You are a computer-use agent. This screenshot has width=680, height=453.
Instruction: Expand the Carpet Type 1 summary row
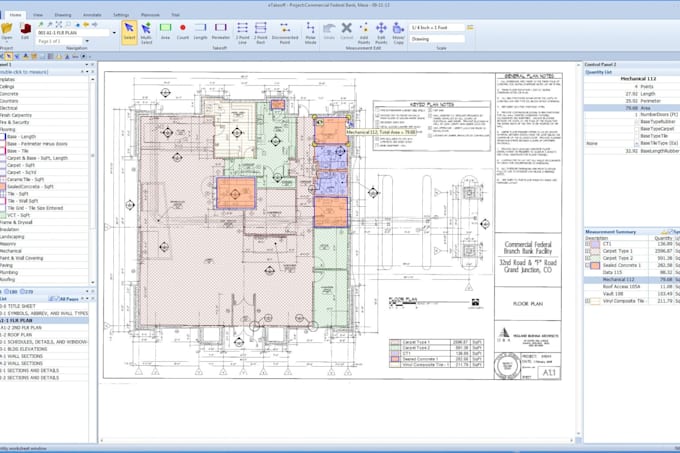pyautogui.click(x=588, y=251)
